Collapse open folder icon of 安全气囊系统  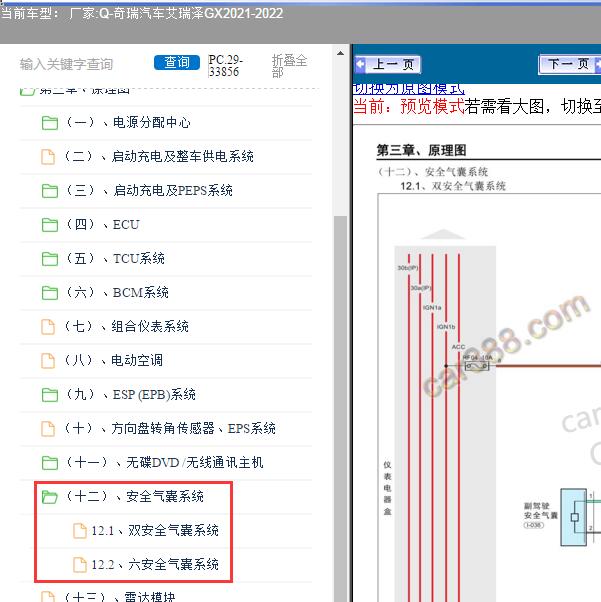(x=50, y=497)
